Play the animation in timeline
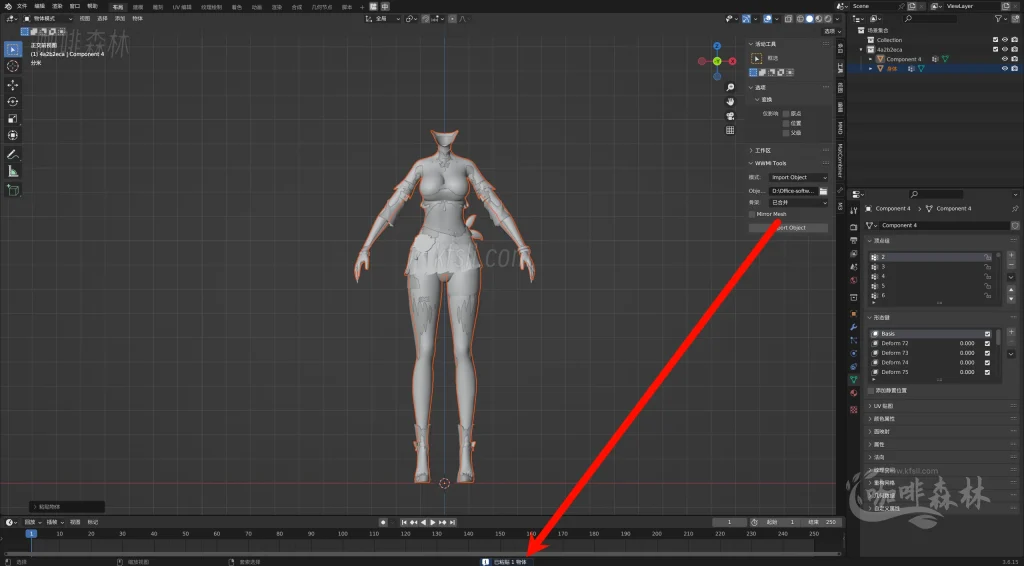The width and height of the screenshot is (1024, 566). click(432, 522)
